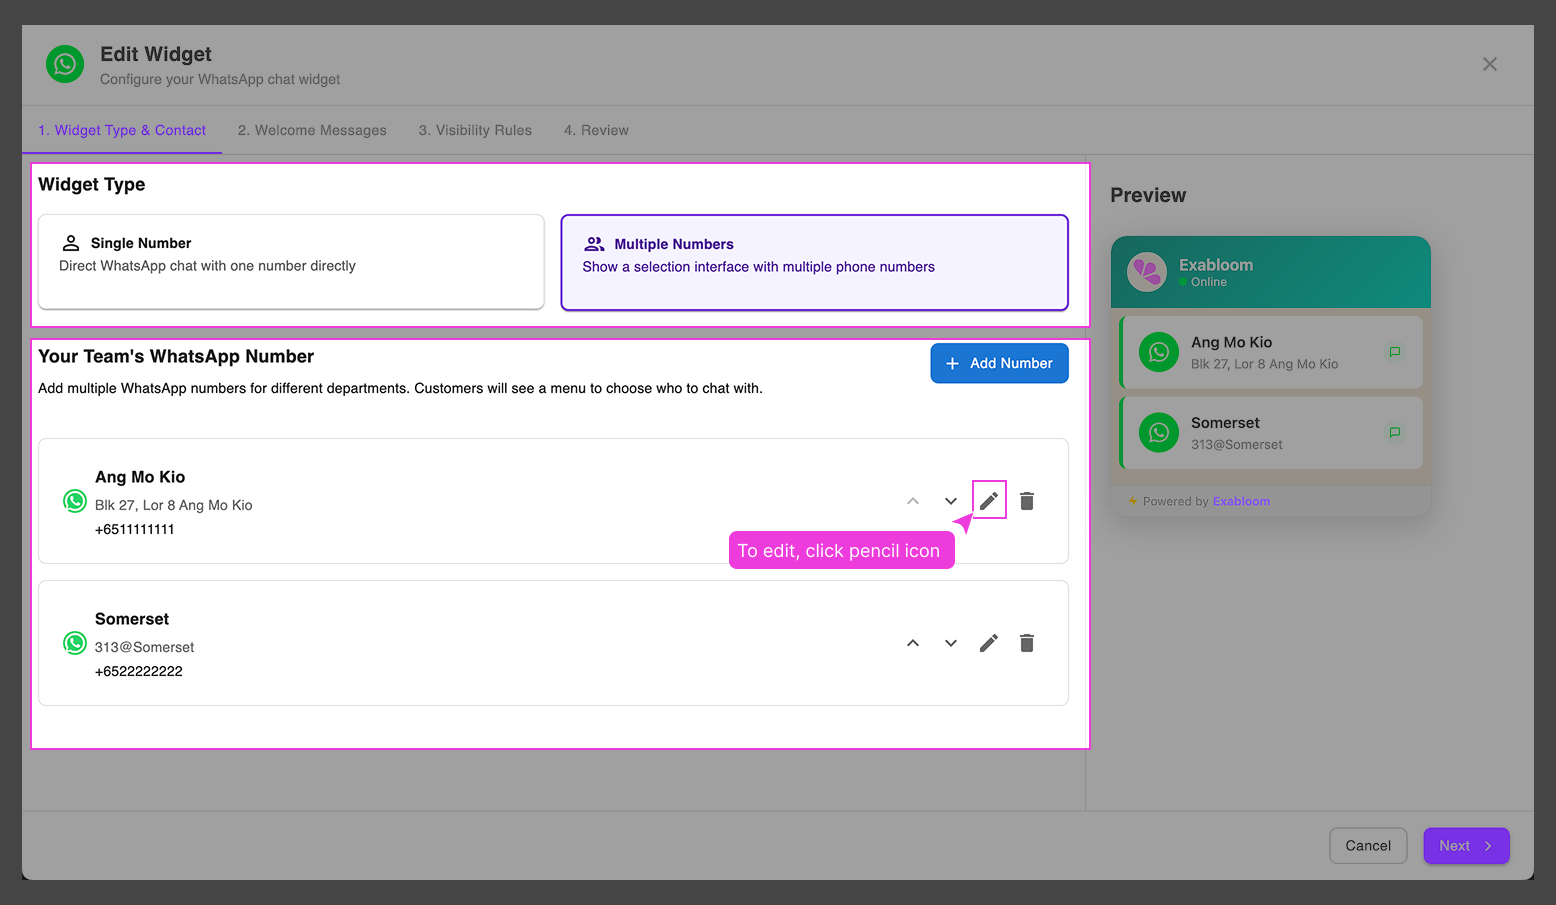Move Somerset up using the up chevron
This screenshot has width=1556, height=905.
tap(912, 643)
